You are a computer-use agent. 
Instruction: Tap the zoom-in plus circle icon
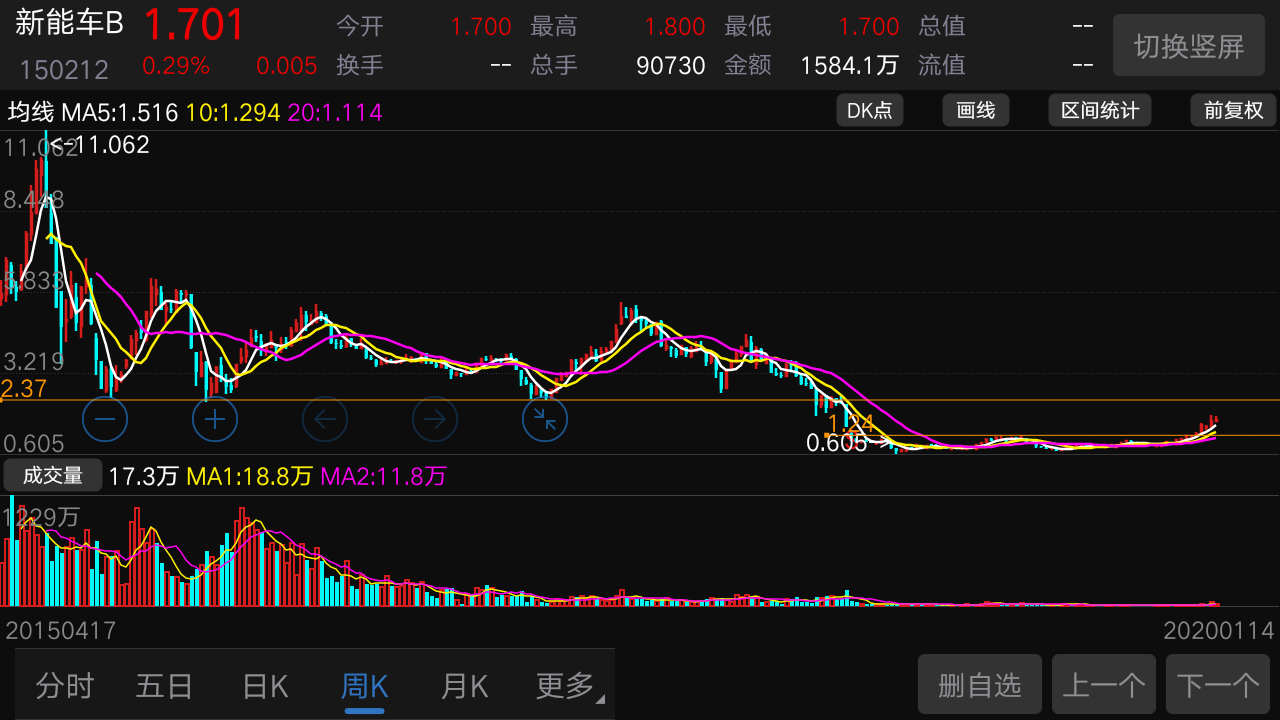(x=215, y=419)
